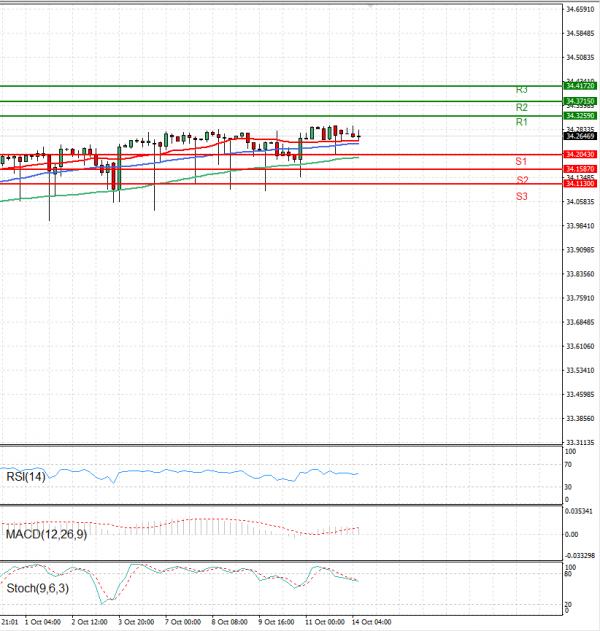Click the 33.75910 price axis value
This screenshot has width=600, height=631.
(x=580, y=298)
